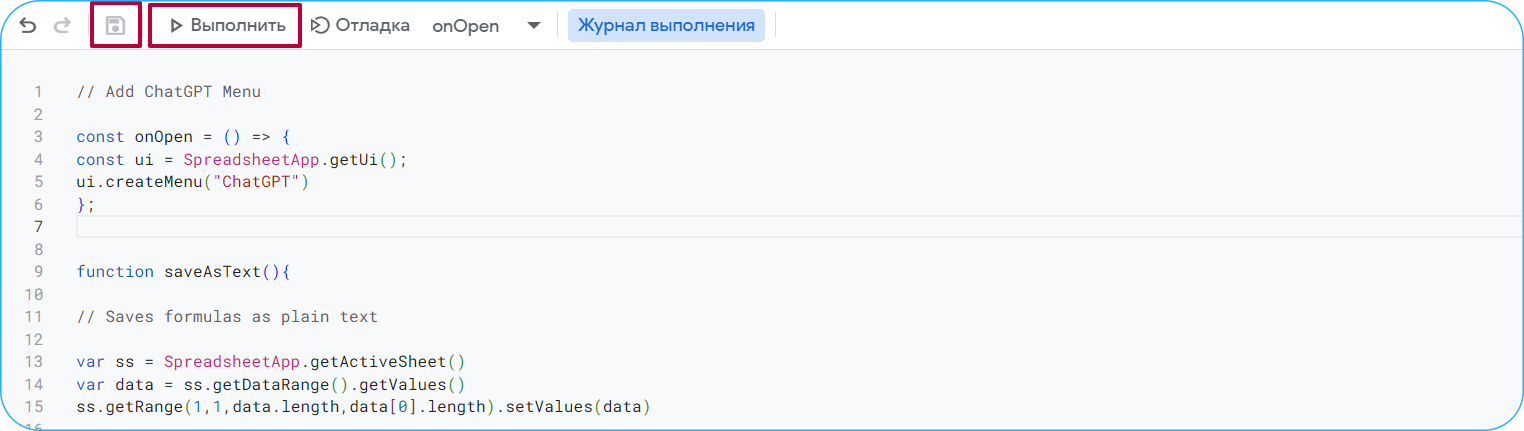This screenshot has height=431, width=1524.
Task: Expand function list dropdown arrow
Action: 534,26
